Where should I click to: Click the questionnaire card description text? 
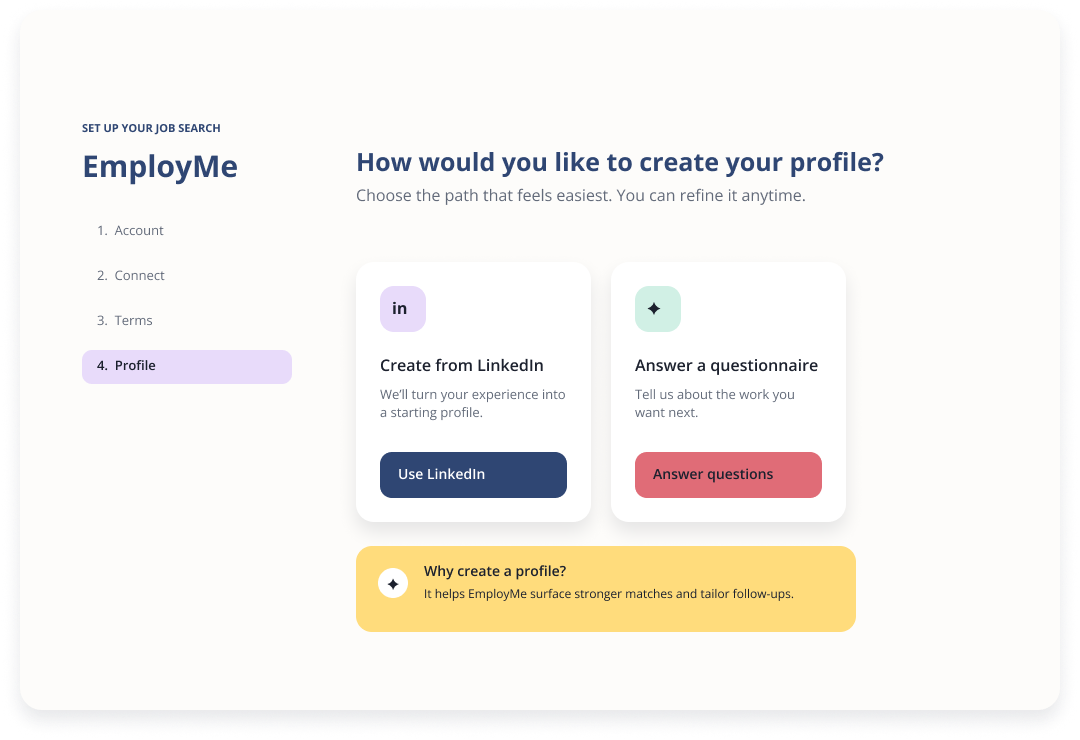click(714, 403)
